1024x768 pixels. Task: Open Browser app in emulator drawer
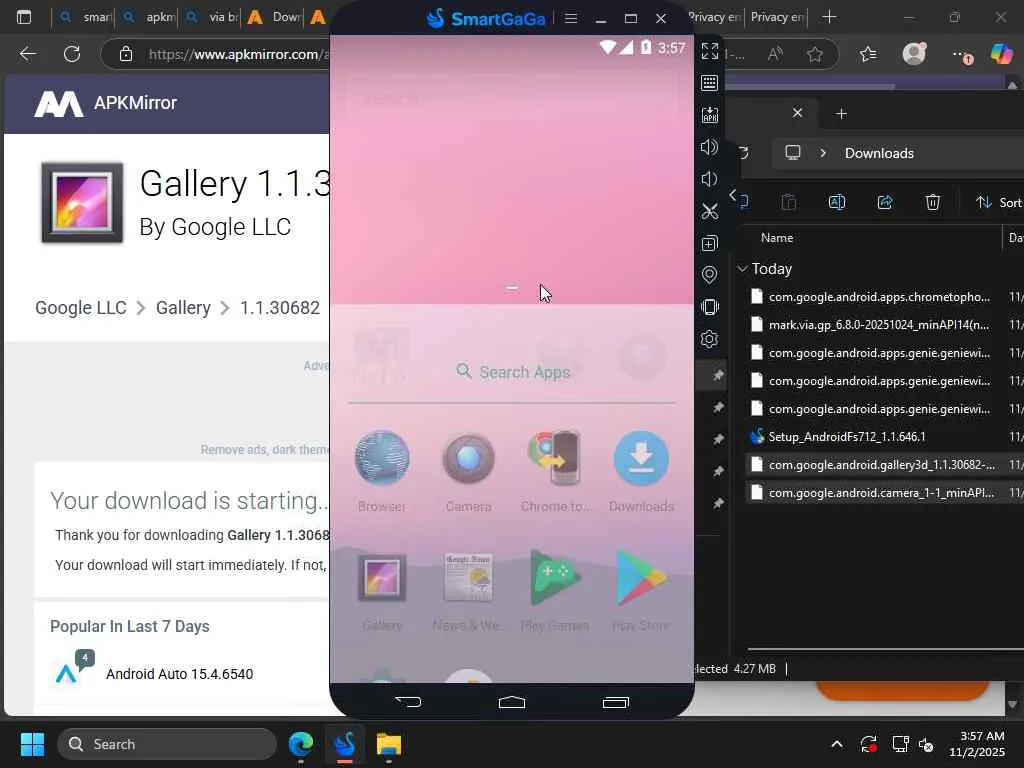coord(382,471)
